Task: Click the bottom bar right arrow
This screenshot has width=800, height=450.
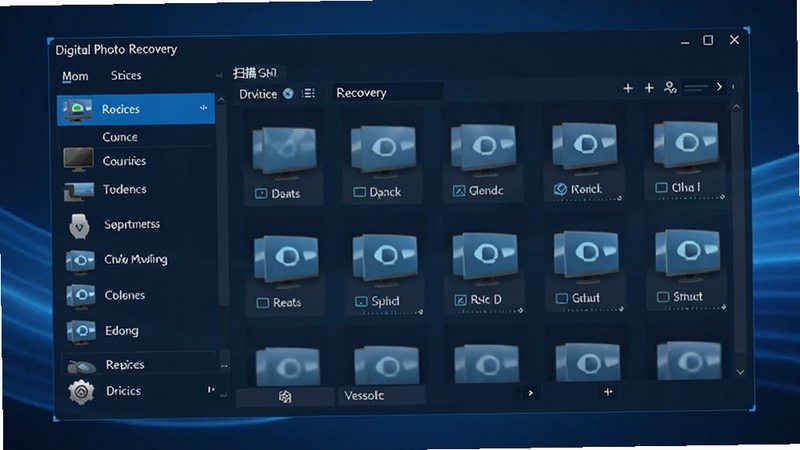Action: click(x=531, y=393)
